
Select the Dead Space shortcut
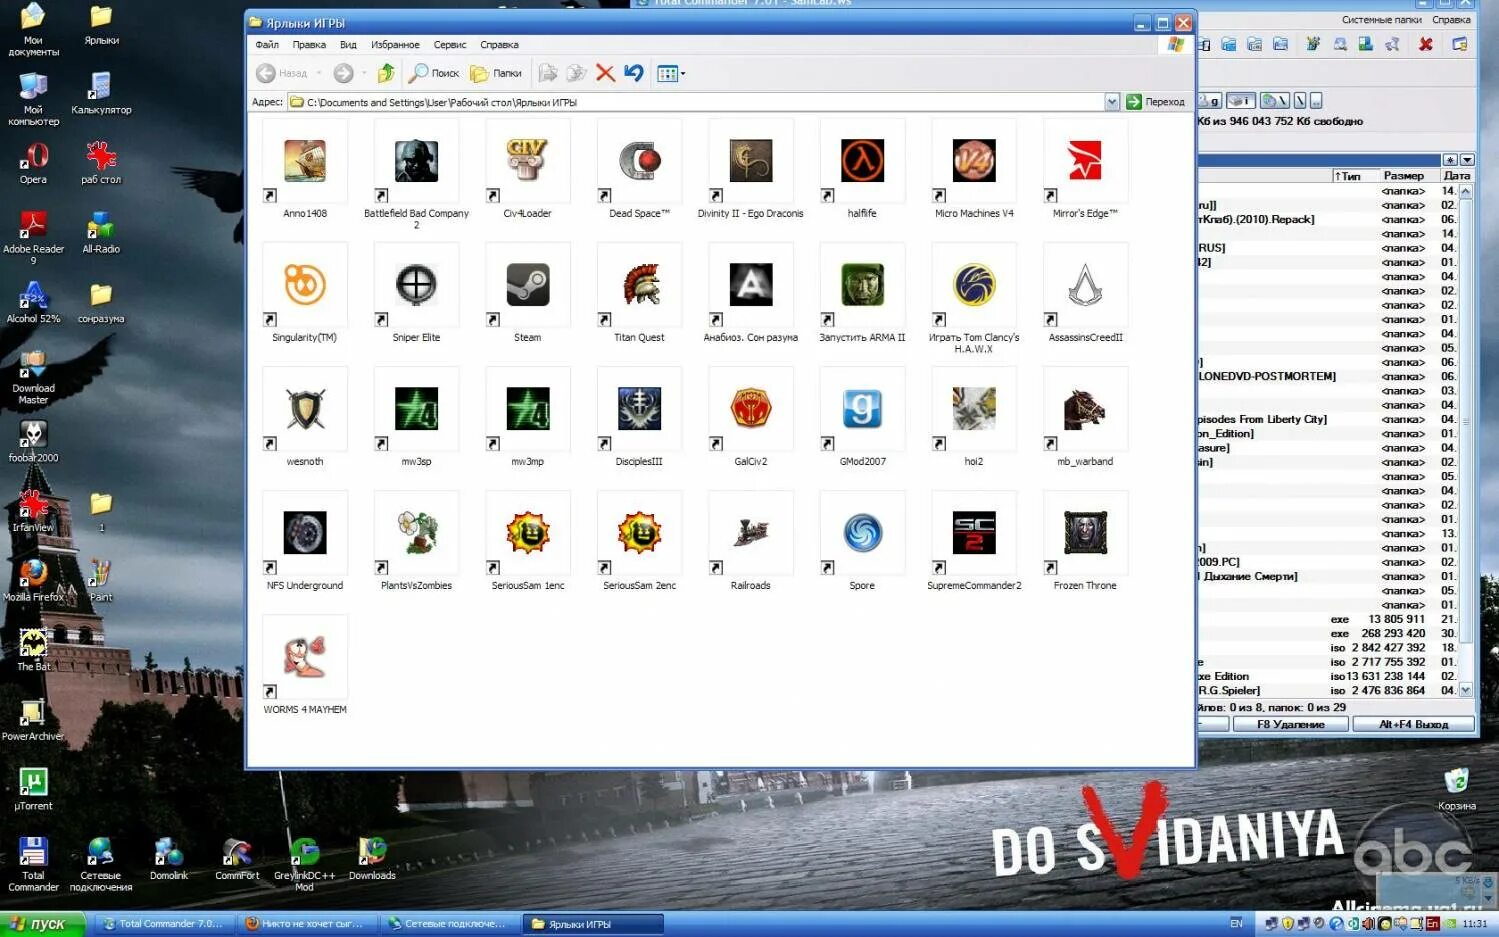639,161
